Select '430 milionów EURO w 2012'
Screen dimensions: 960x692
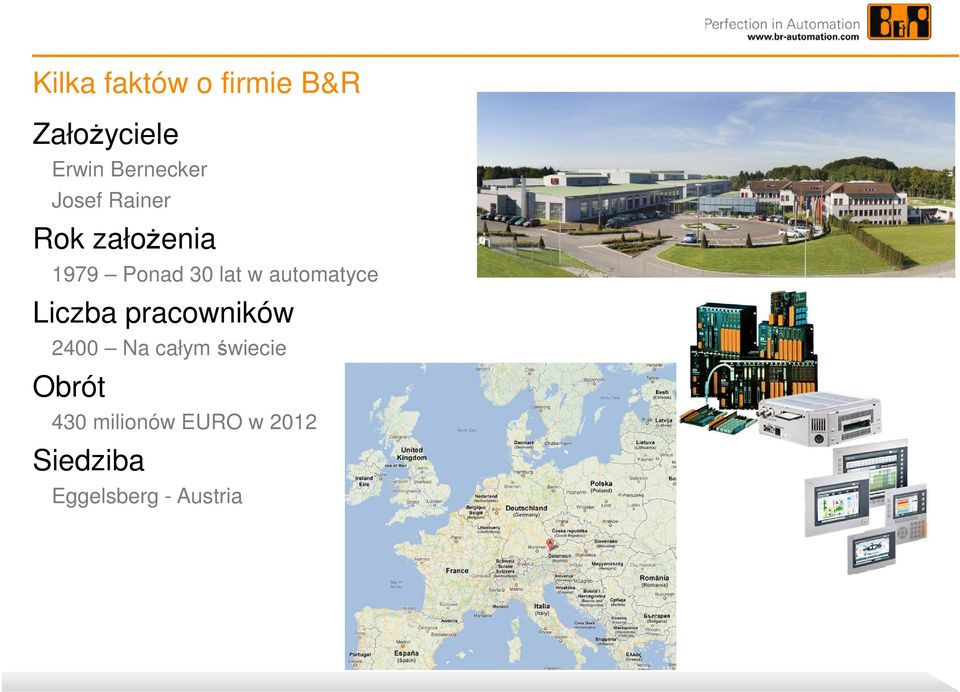pyautogui.click(x=184, y=422)
